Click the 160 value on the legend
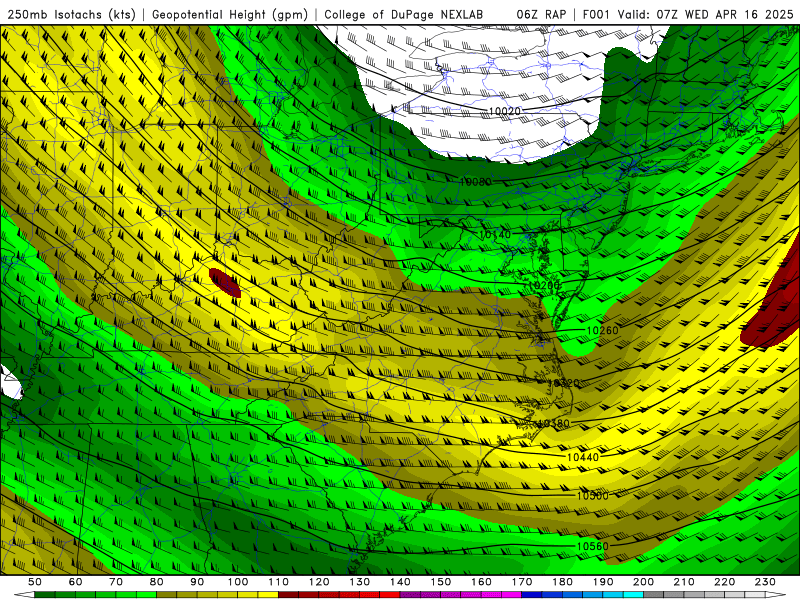 pos(482,582)
